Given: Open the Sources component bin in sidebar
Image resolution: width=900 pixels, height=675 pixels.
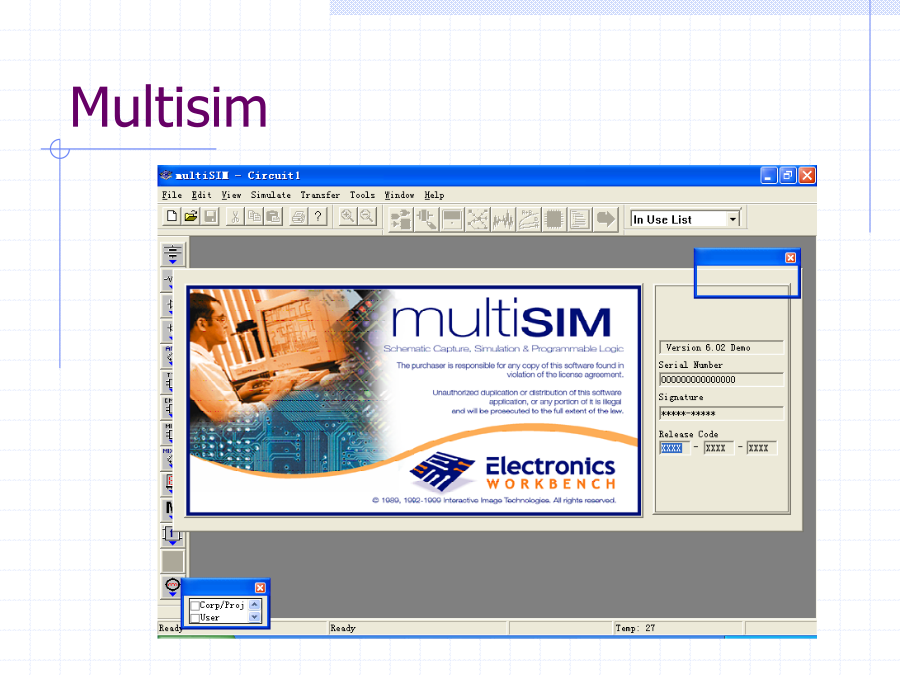Looking at the screenshot, I should click(x=172, y=254).
